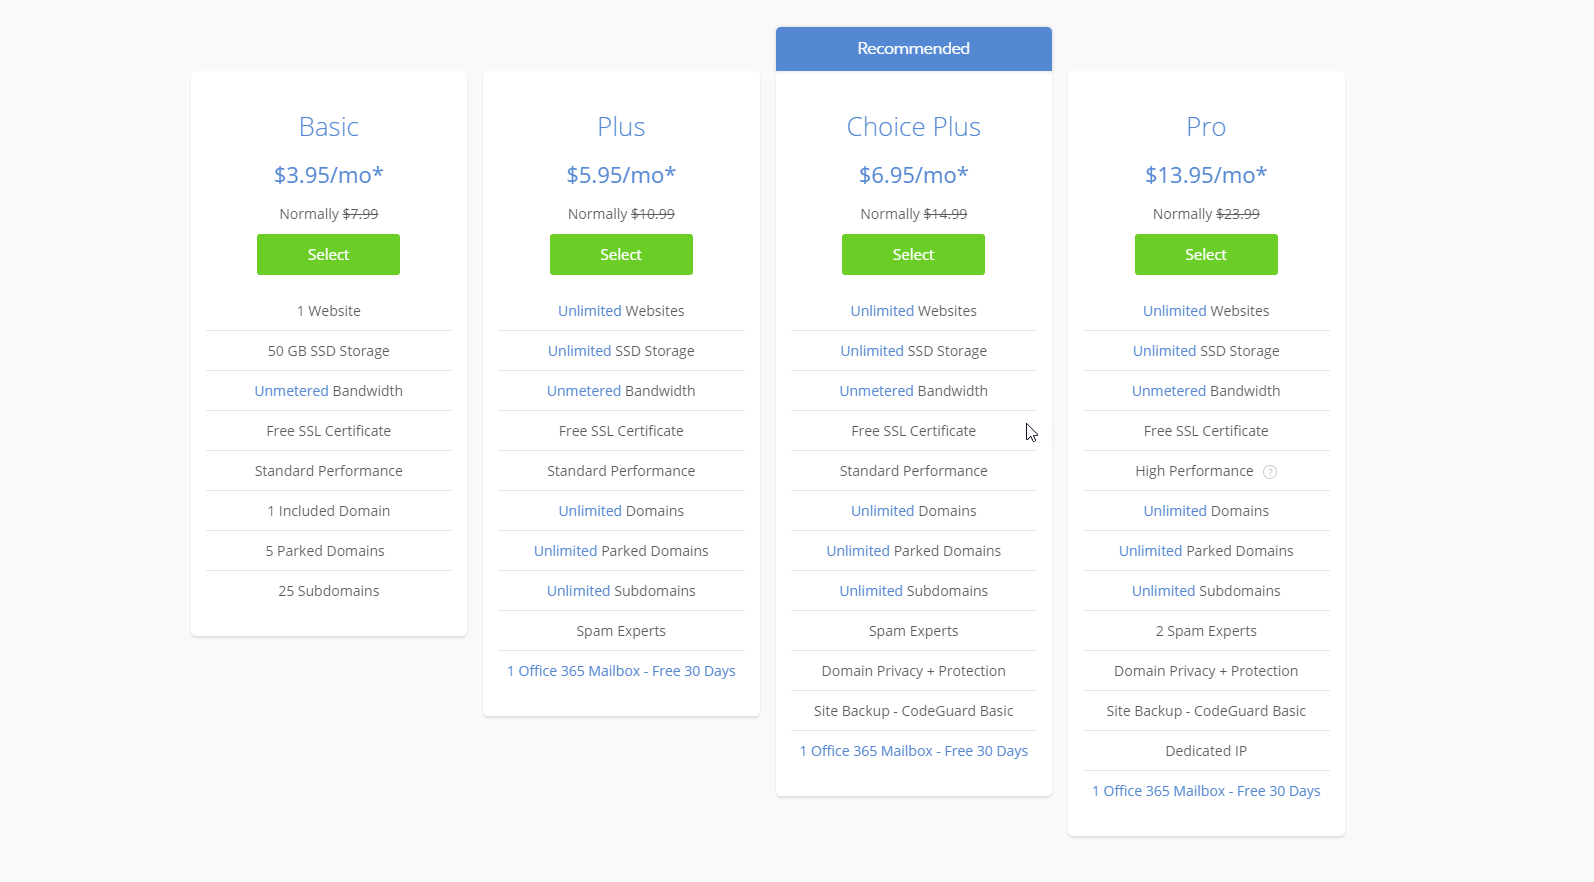This screenshot has height=882, width=1594.
Task: Click Normally $10.99 text
Action: click(621, 214)
